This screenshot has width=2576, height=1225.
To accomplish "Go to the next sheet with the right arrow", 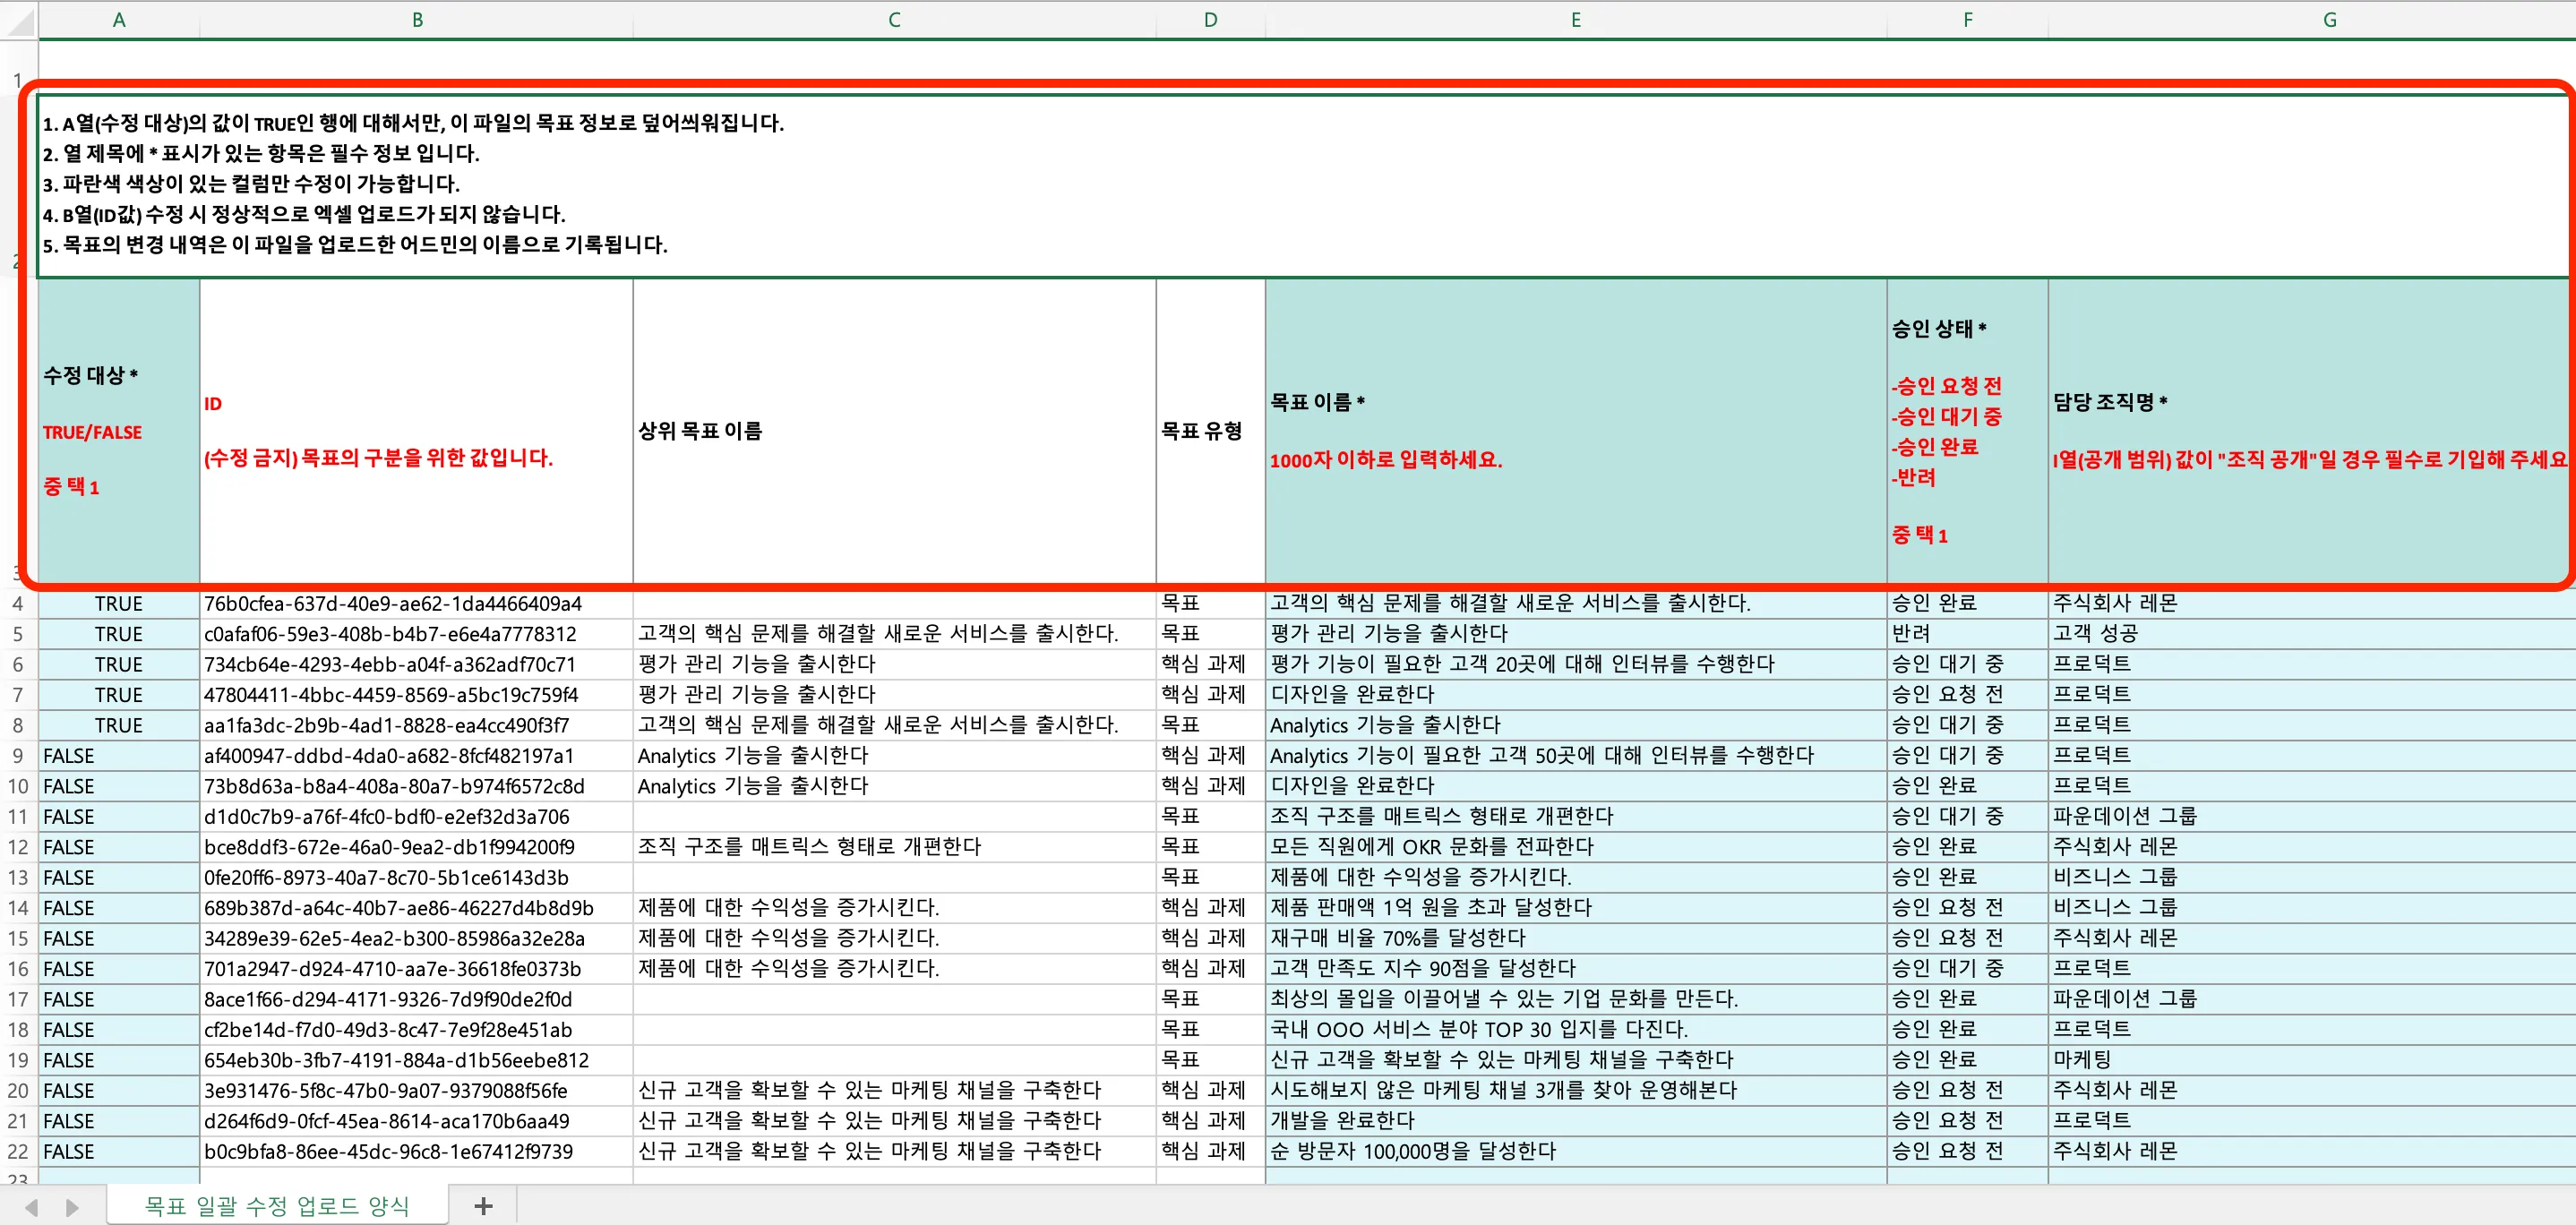I will 72,1207.
